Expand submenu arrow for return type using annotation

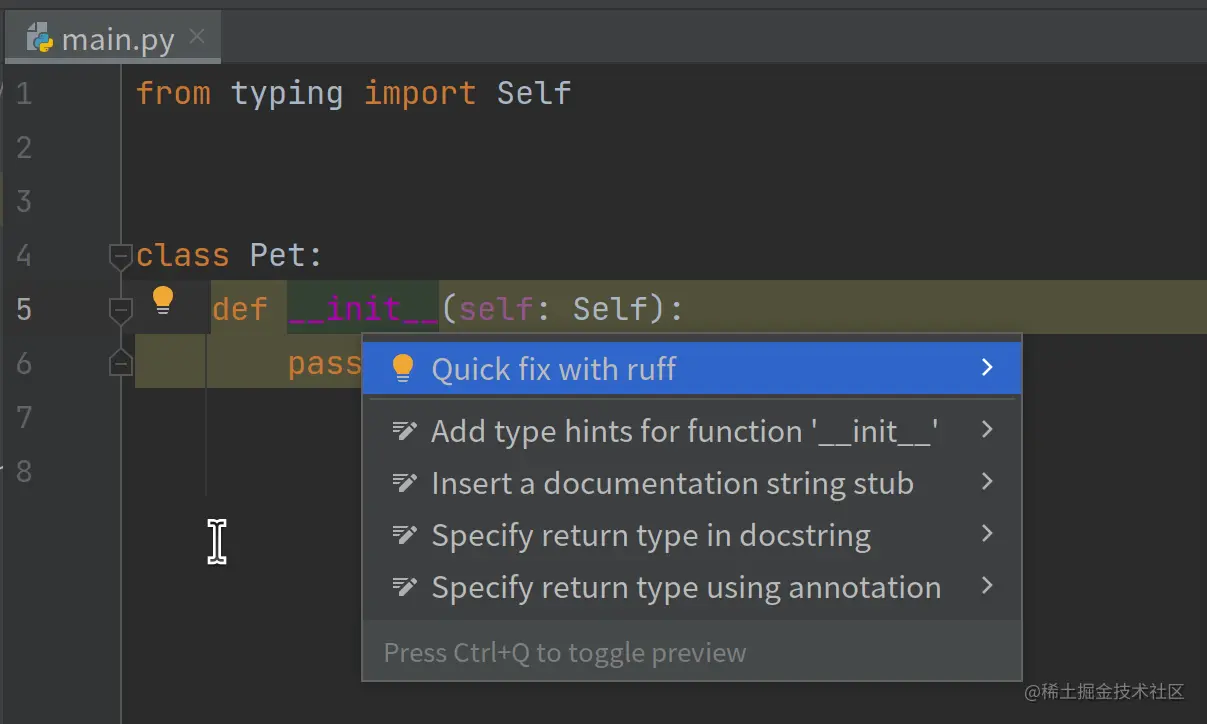987,585
